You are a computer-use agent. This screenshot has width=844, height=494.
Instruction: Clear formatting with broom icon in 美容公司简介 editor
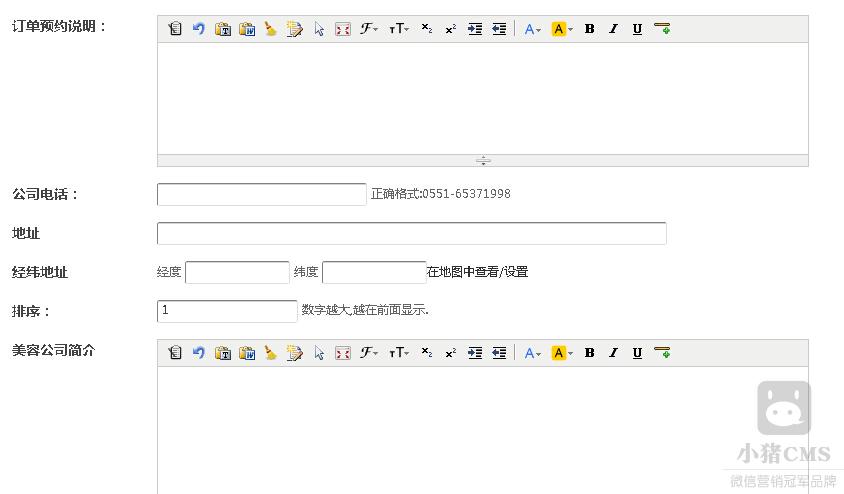(271, 353)
